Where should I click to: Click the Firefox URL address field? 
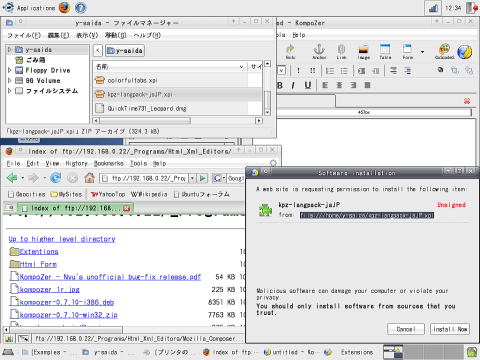144,178
